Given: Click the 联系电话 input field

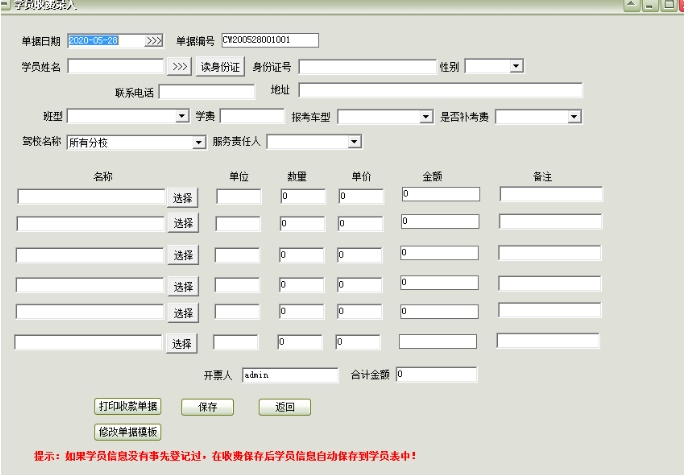Looking at the screenshot, I should [x=207, y=92].
